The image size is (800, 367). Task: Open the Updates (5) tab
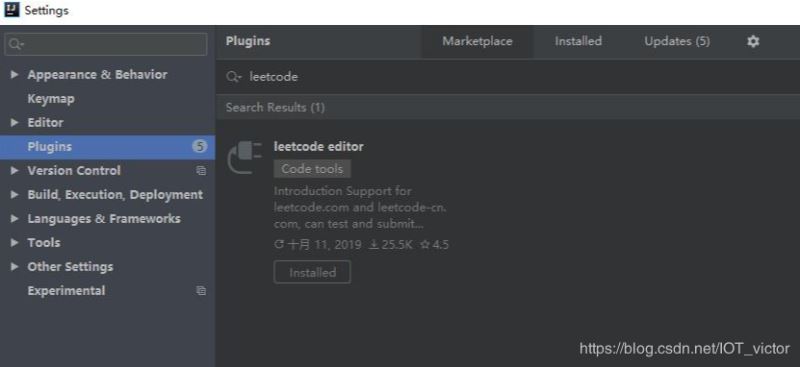point(677,41)
